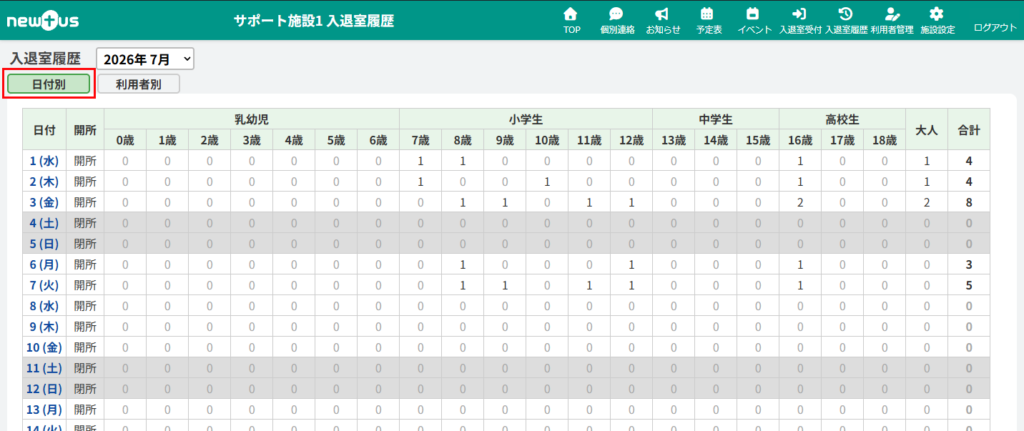Open date link 3 (金)
The image size is (1024, 431).
point(45,202)
